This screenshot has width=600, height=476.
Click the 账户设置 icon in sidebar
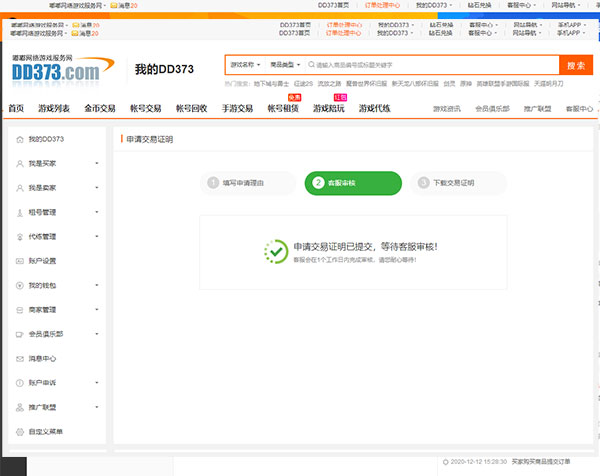point(20,261)
